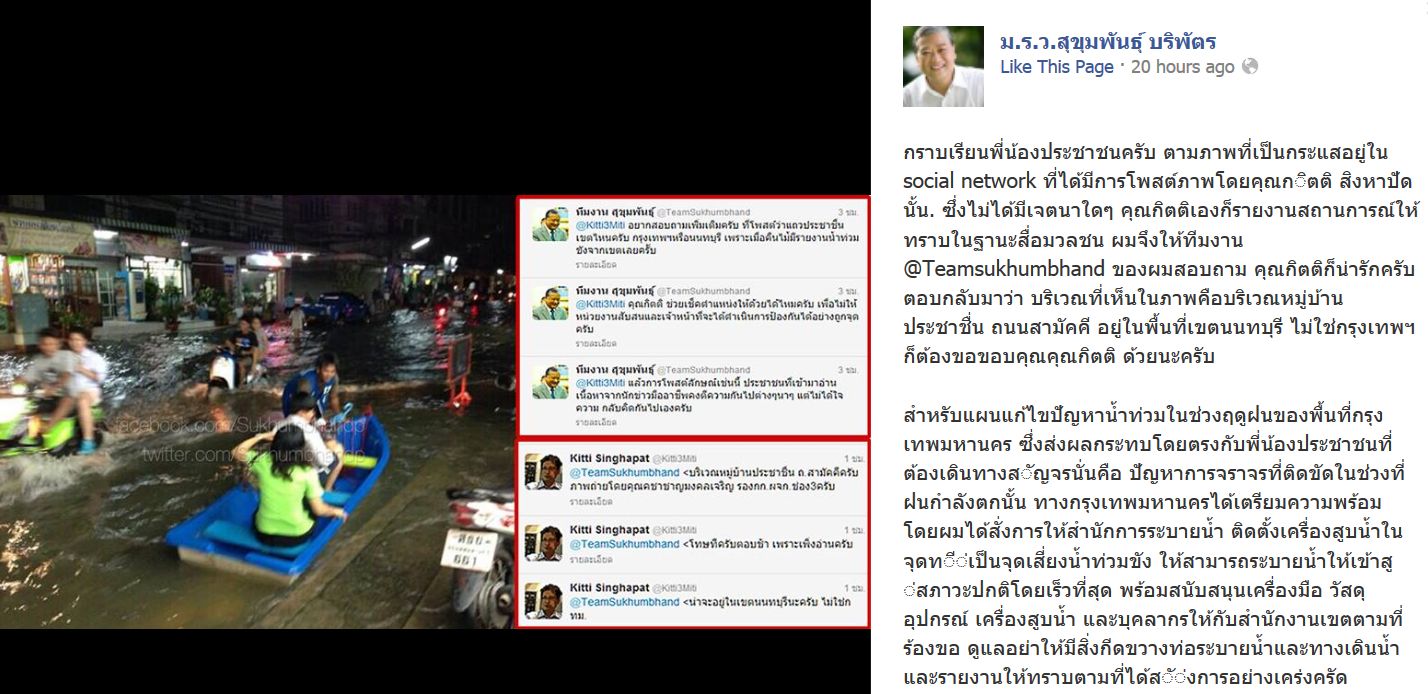Click the second Kitti Singhapat tweet avatar
The width and height of the screenshot is (1428, 694).
(546, 542)
